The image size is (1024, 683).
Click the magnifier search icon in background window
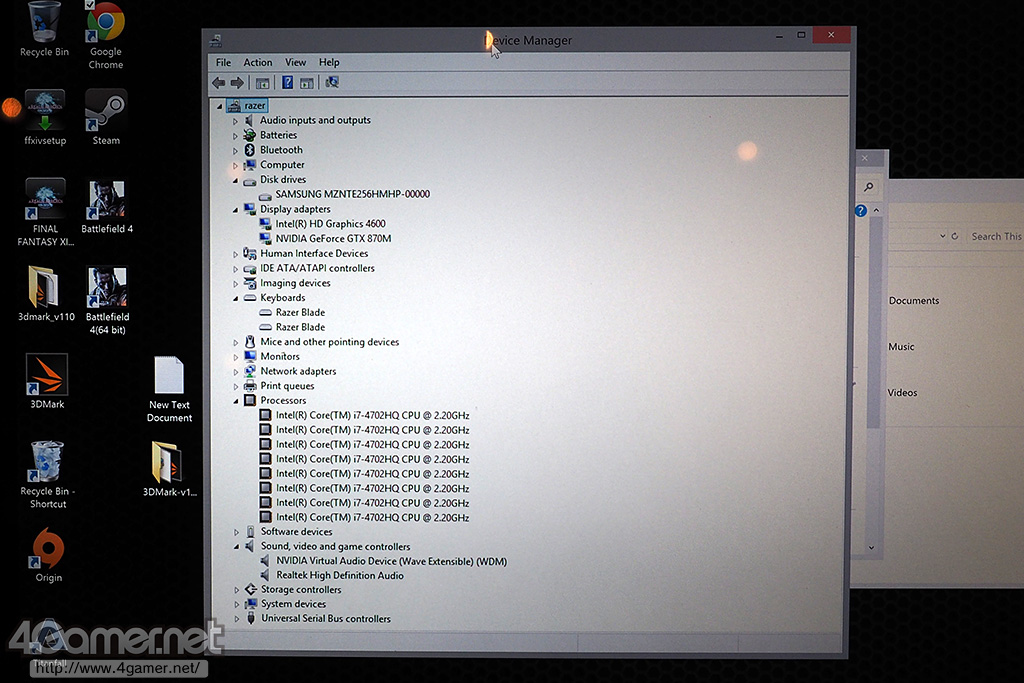869,187
